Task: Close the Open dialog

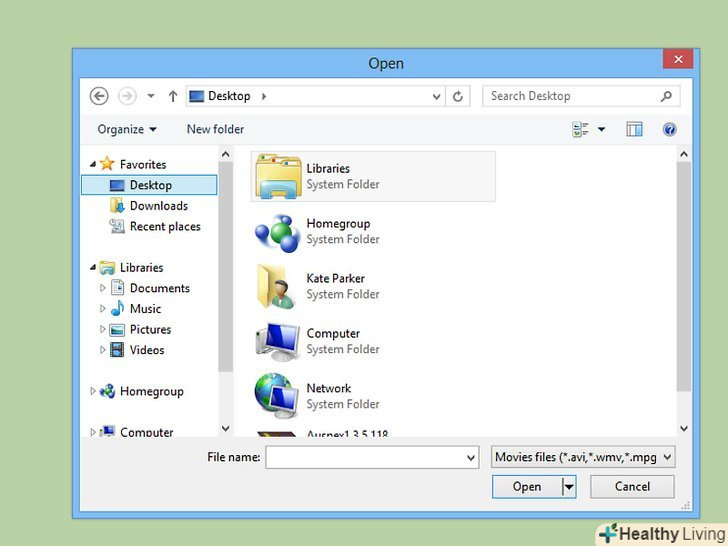Action: 678,59
